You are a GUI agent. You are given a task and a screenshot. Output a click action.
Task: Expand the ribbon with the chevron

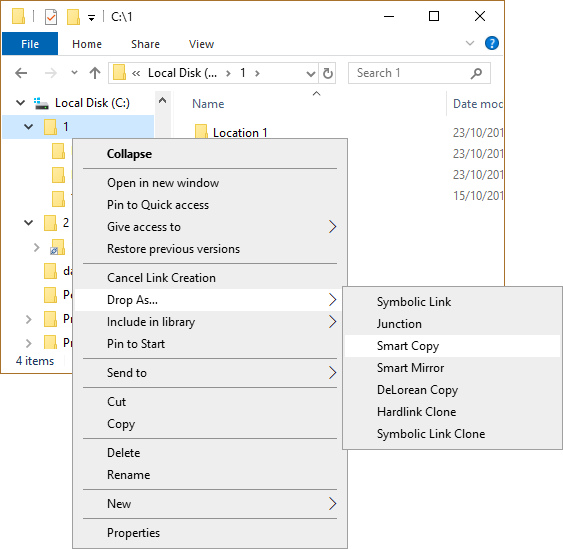point(470,43)
